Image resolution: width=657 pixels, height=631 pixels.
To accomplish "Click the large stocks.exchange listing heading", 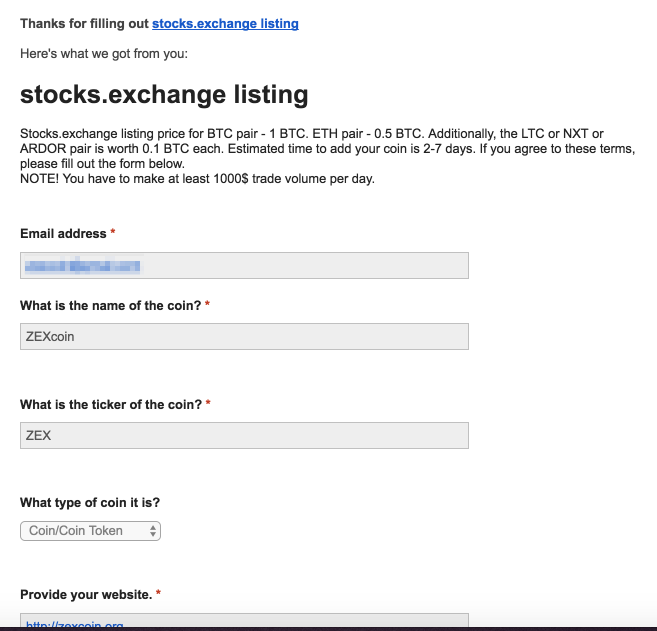I will (x=164, y=94).
